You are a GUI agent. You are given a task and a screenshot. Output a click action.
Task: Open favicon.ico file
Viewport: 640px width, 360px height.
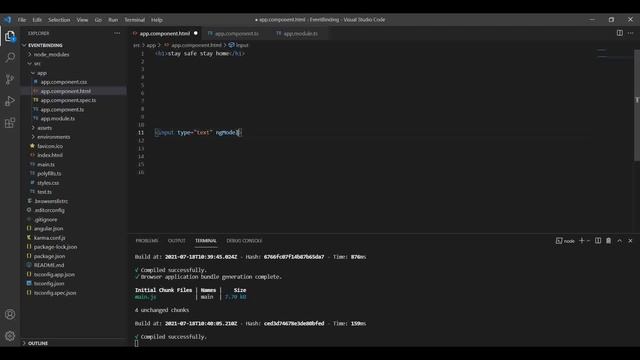pyautogui.click(x=50, y=146)
